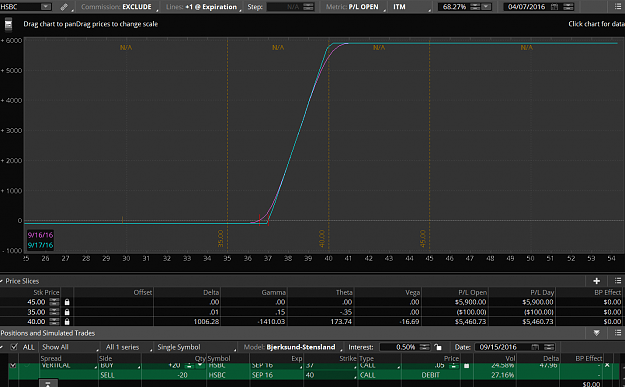Open the Model Bjerksund-Stensland dropdown

[293, 347]
